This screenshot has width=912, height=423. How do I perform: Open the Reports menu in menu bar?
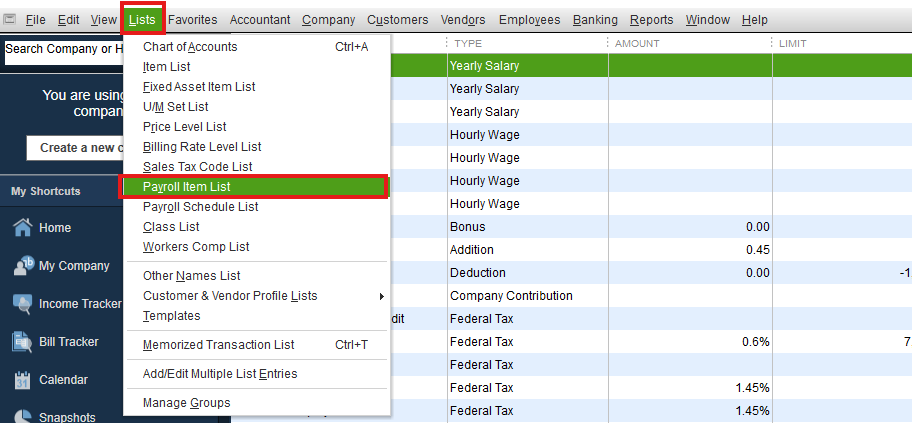[651, 20]
